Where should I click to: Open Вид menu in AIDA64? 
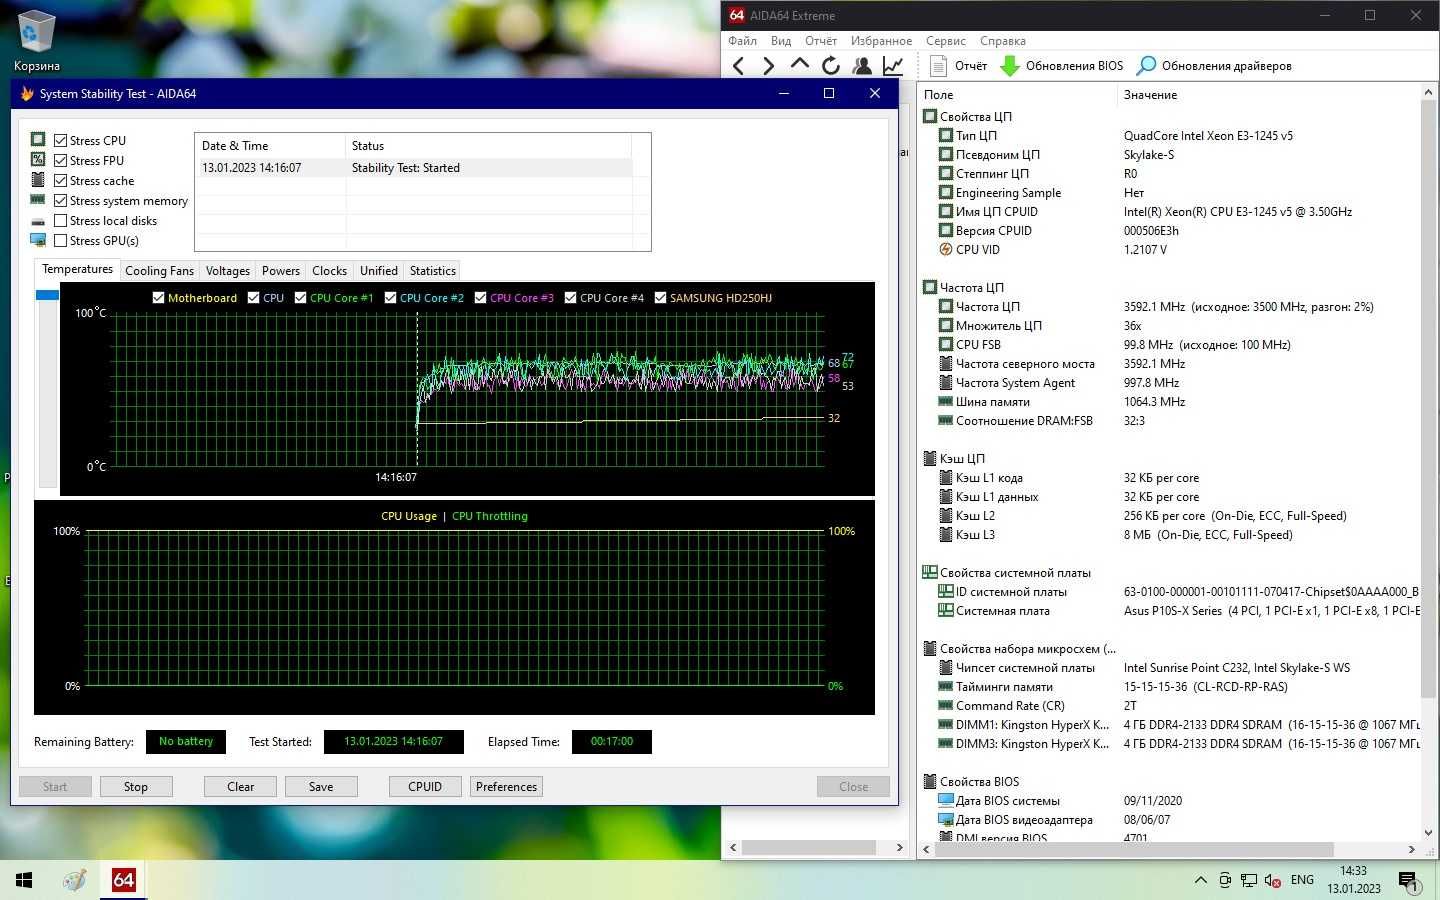[x=781, y=41]
